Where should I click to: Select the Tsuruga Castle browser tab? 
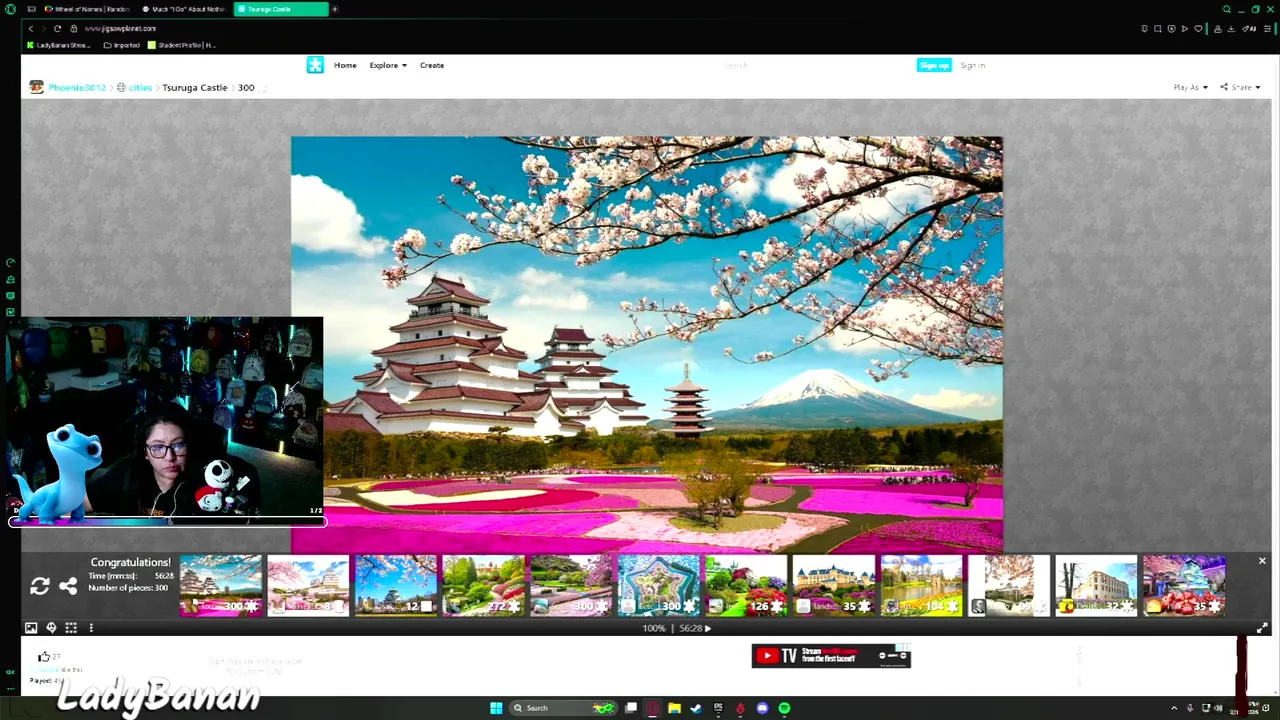pos(281,9)
